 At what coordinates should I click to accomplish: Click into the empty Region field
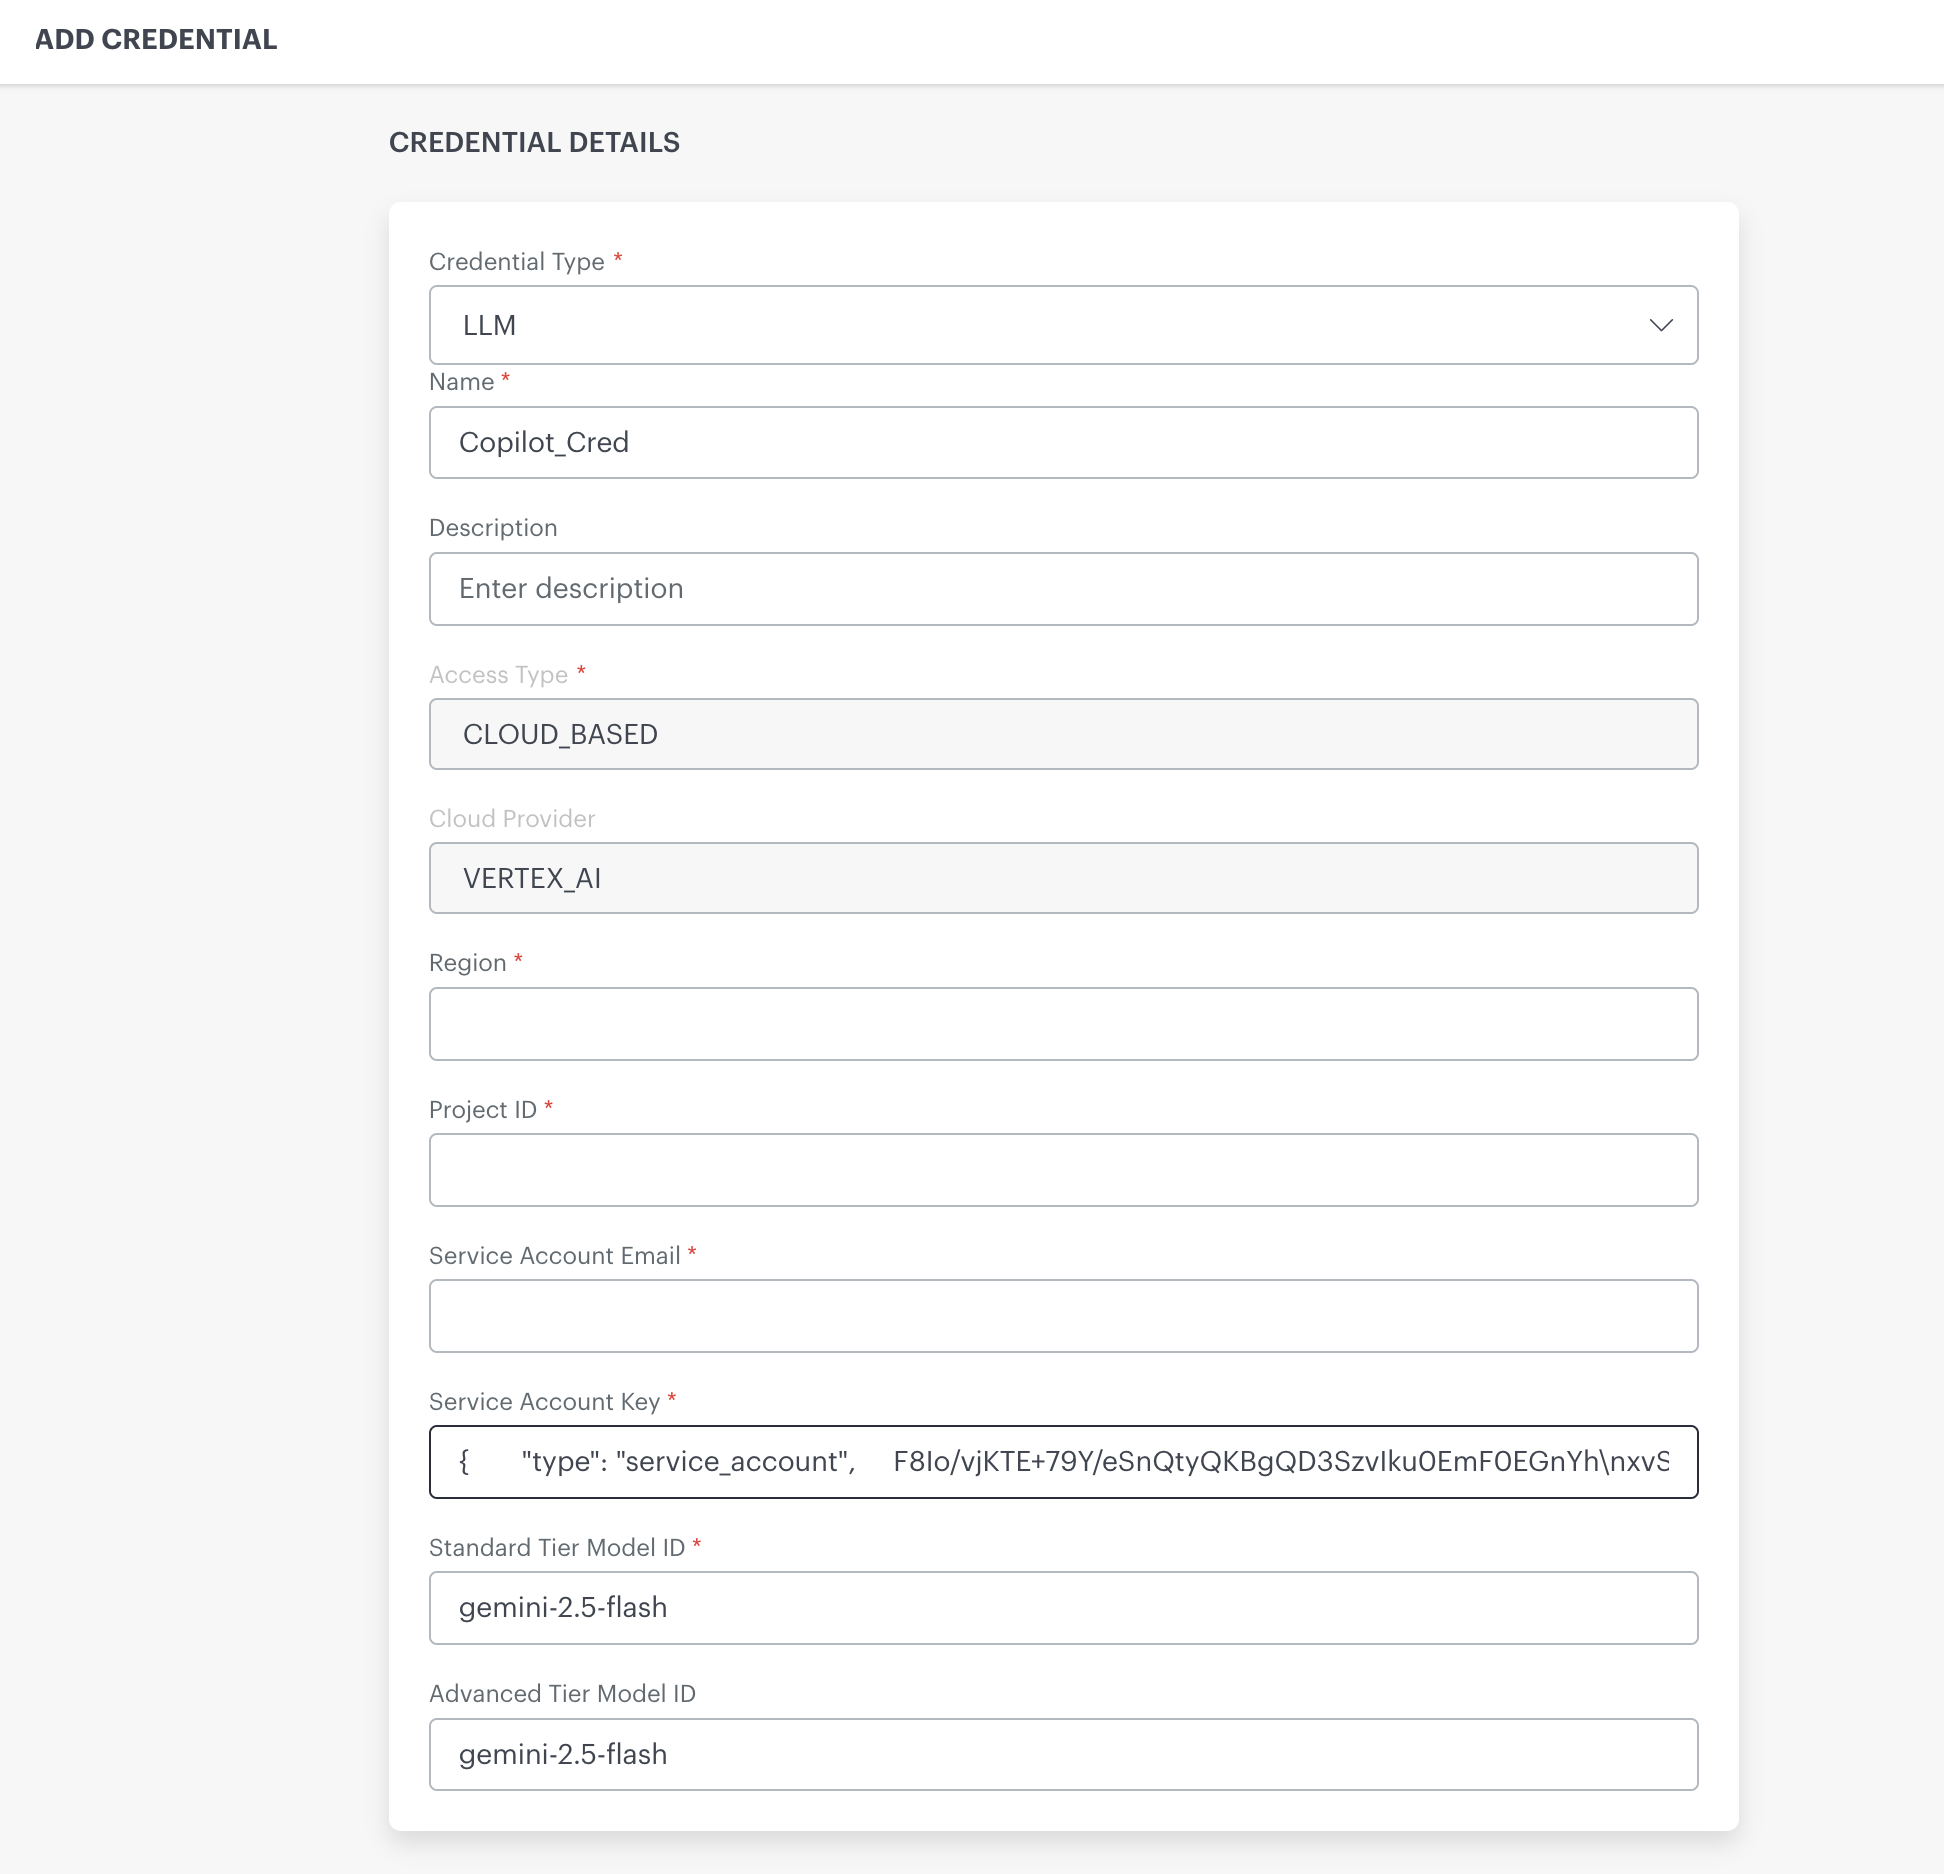[1062, 1024]
